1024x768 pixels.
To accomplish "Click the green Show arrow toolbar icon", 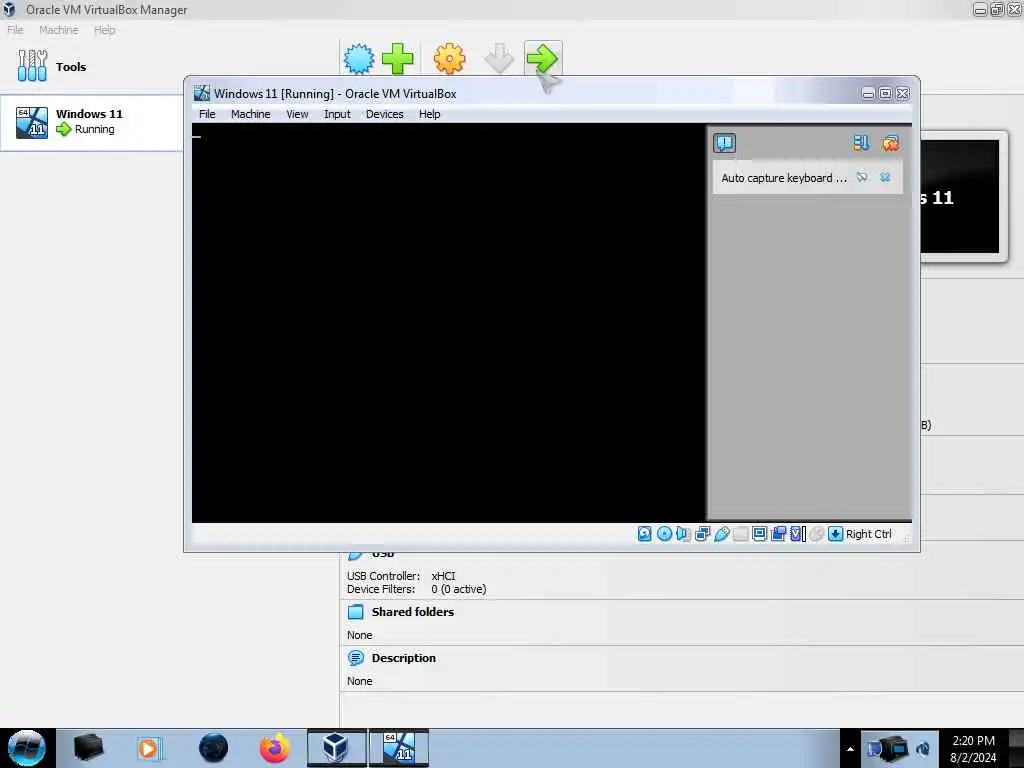I will point(542,59).
